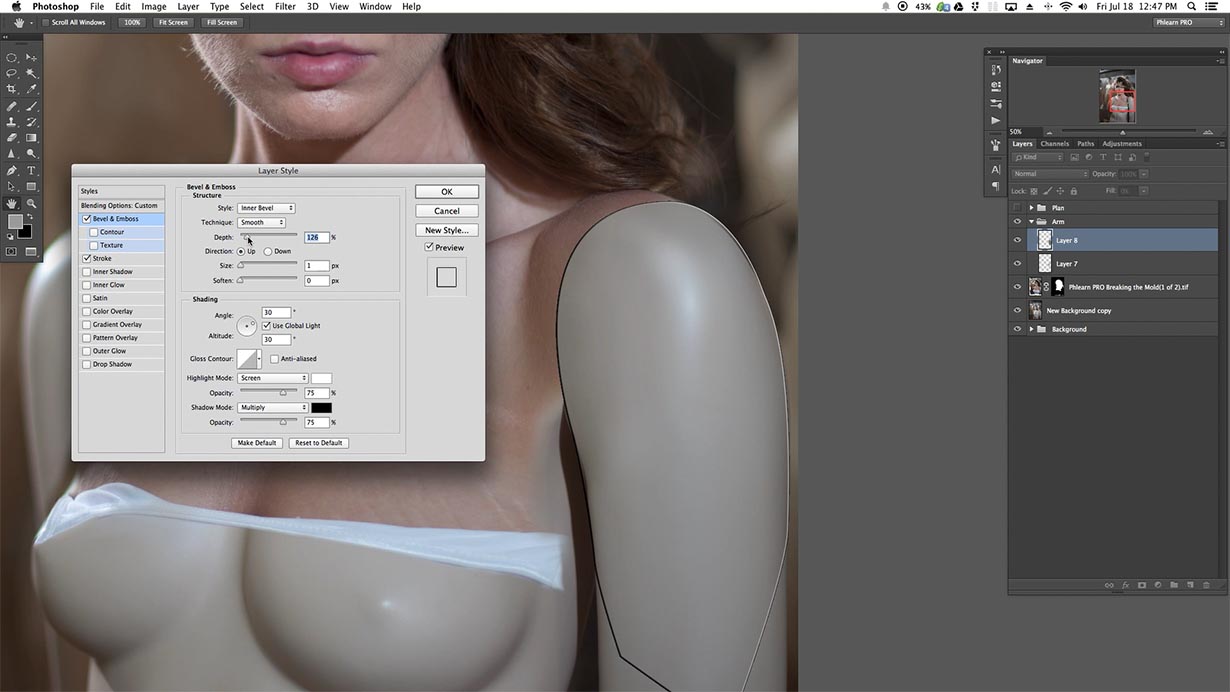
Task: Click the black shadow color swatch
Action: click(321, 408)
